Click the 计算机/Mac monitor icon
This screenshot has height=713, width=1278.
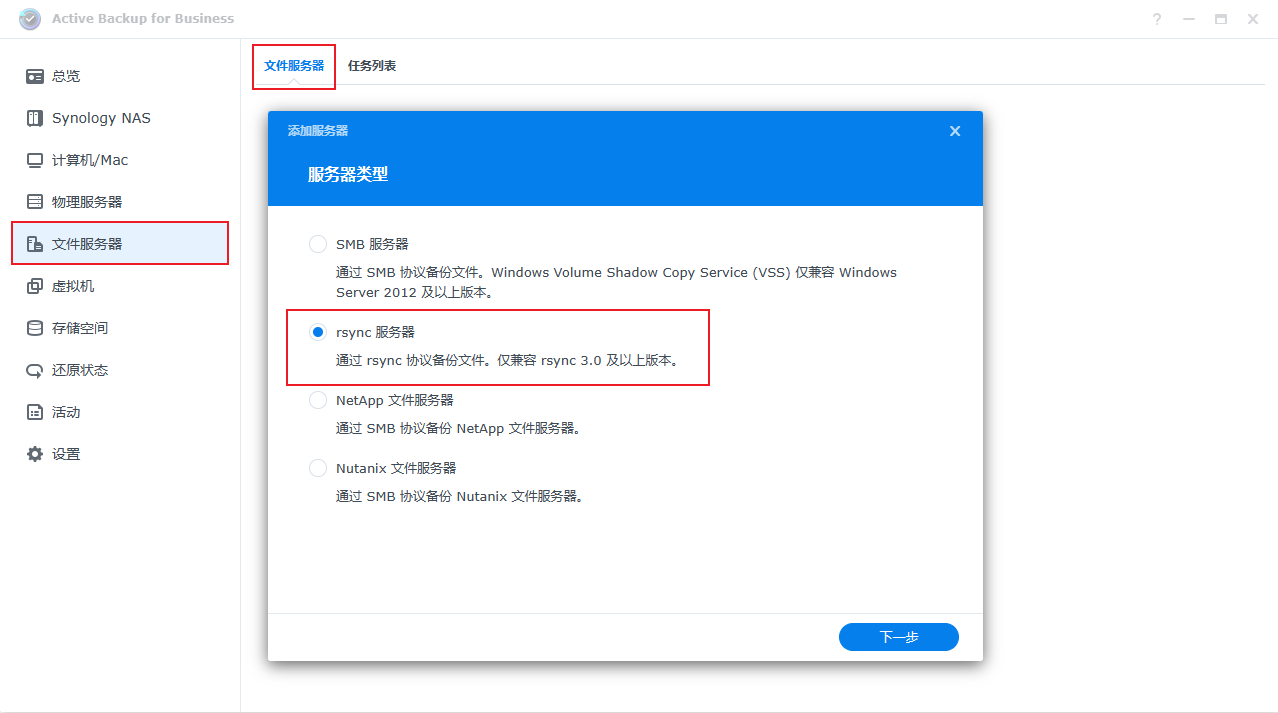coord(35,160)
